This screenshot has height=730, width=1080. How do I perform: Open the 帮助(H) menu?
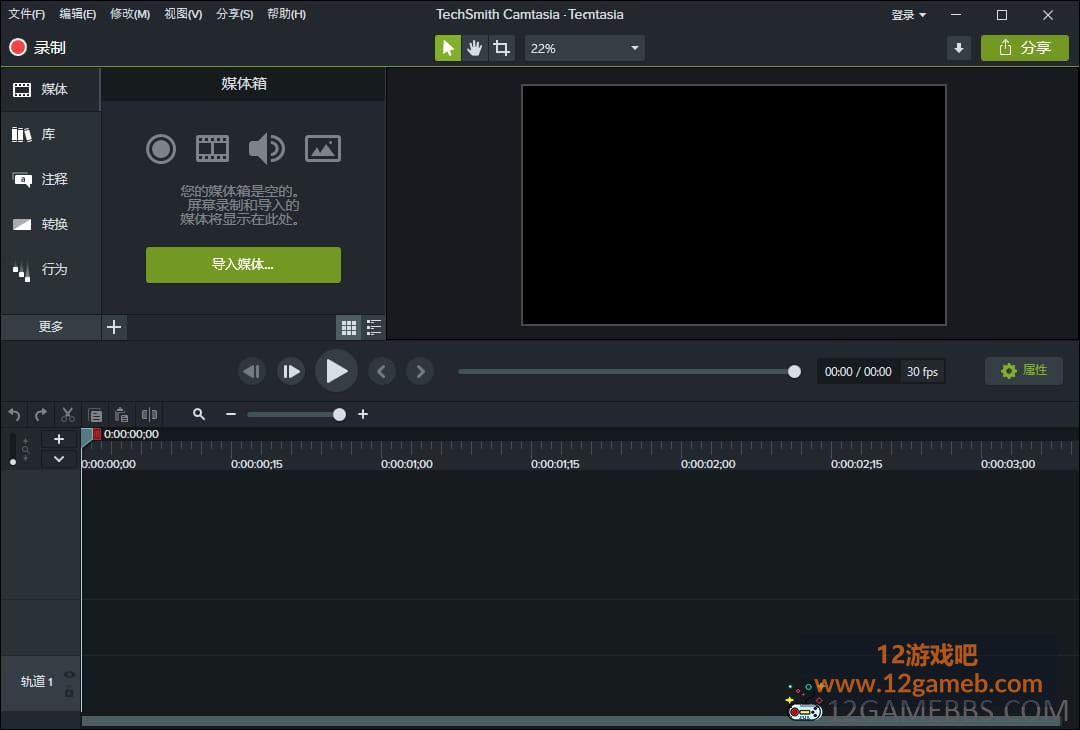coord(286,14)
